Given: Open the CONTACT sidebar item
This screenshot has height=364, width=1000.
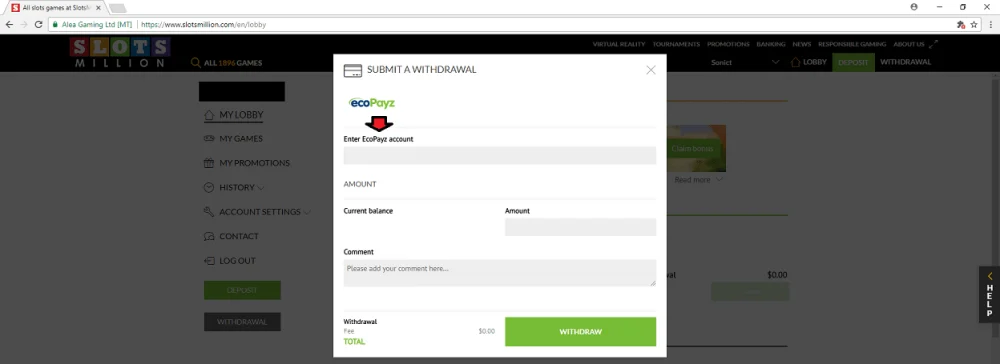Looking at the screenshot, I should click(x=239, y=236).
